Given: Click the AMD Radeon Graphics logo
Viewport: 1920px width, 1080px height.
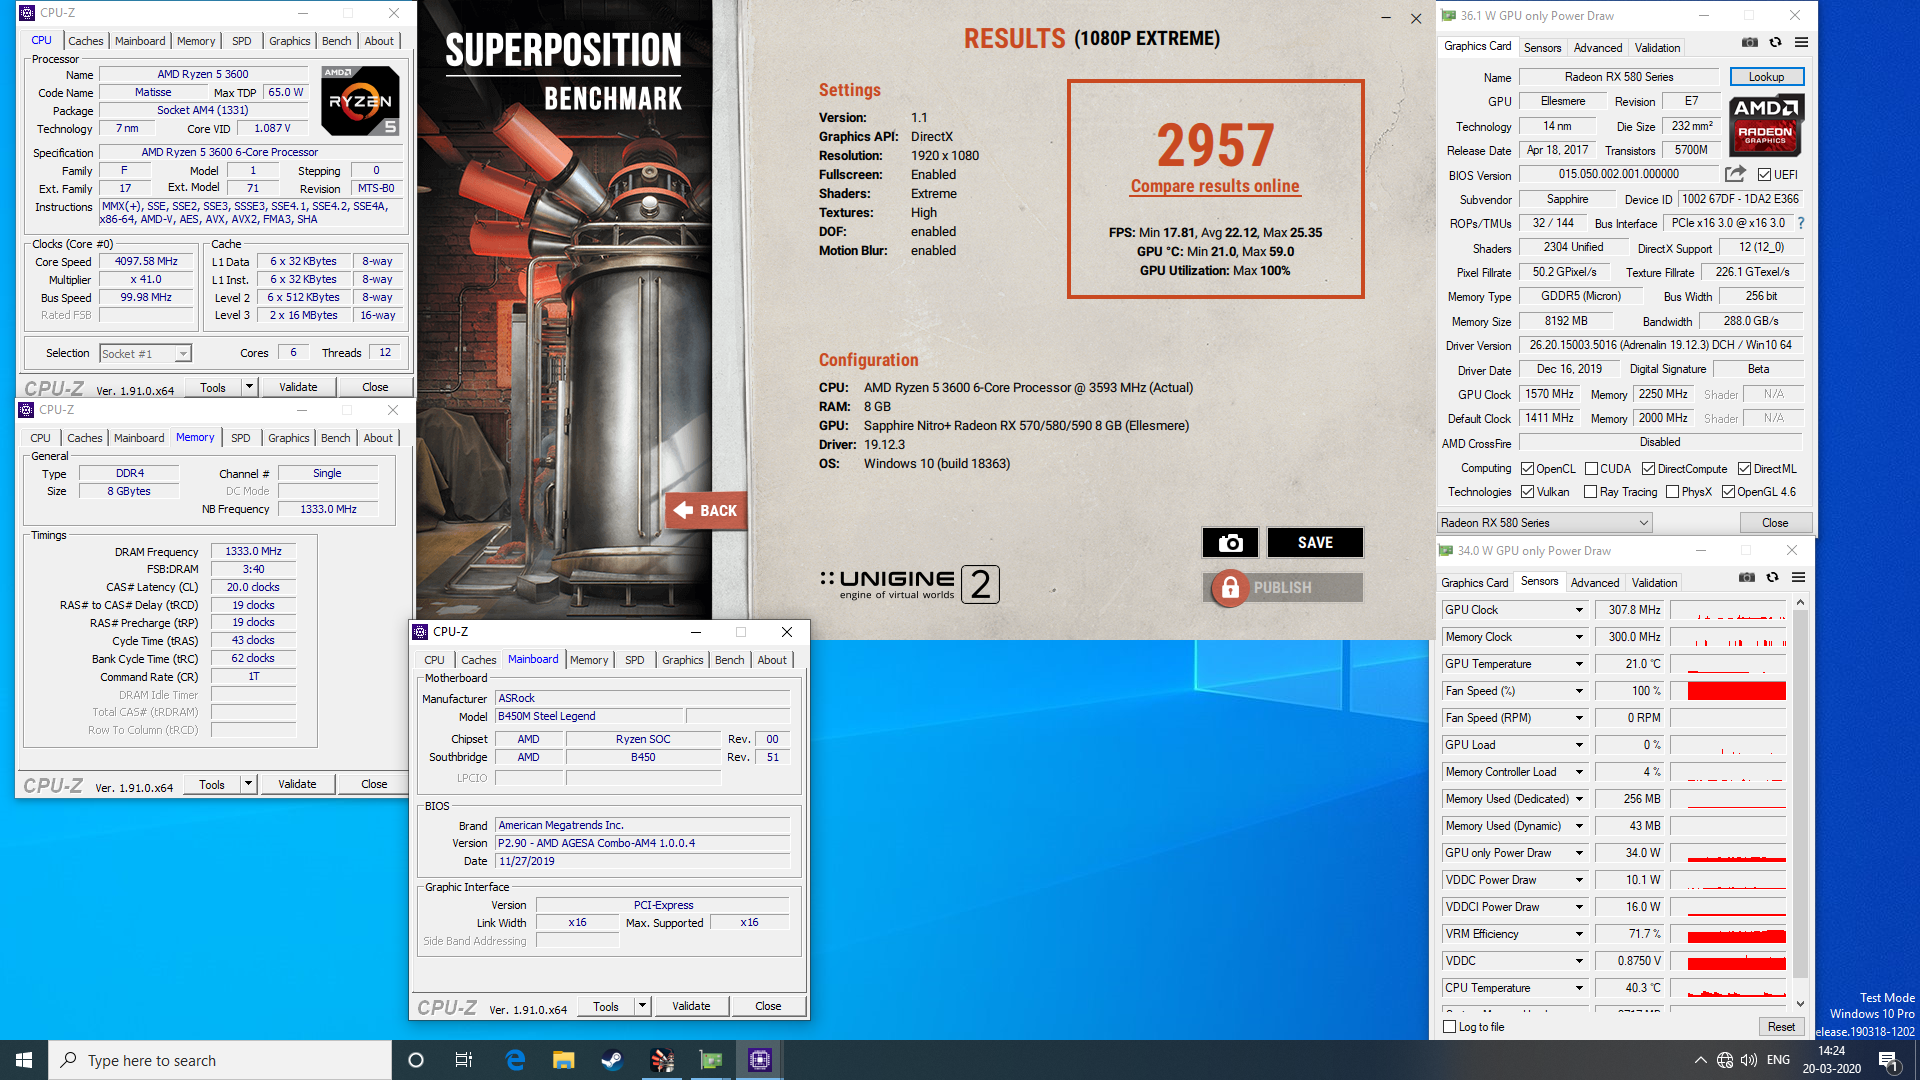Looking at the screenshot, I should pyautogui.click(x=1766, y=125).
